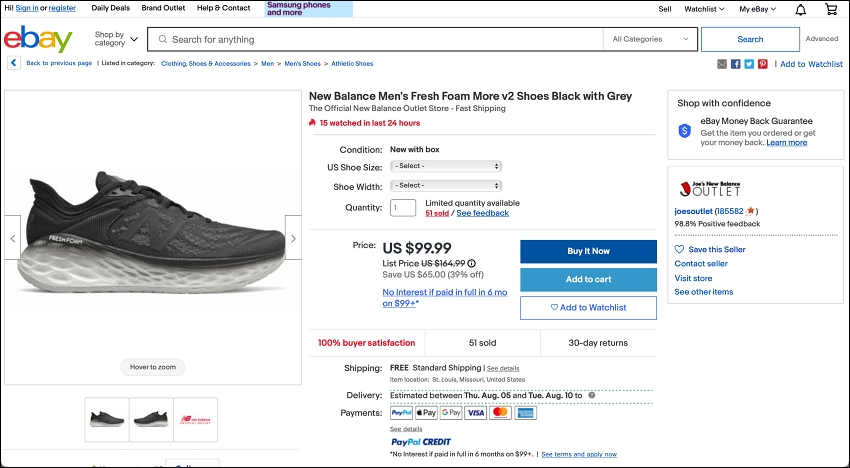This screenshot has height=468, width=850.
Task: Share listing on Facebook icon
Action: click(736, 64)
